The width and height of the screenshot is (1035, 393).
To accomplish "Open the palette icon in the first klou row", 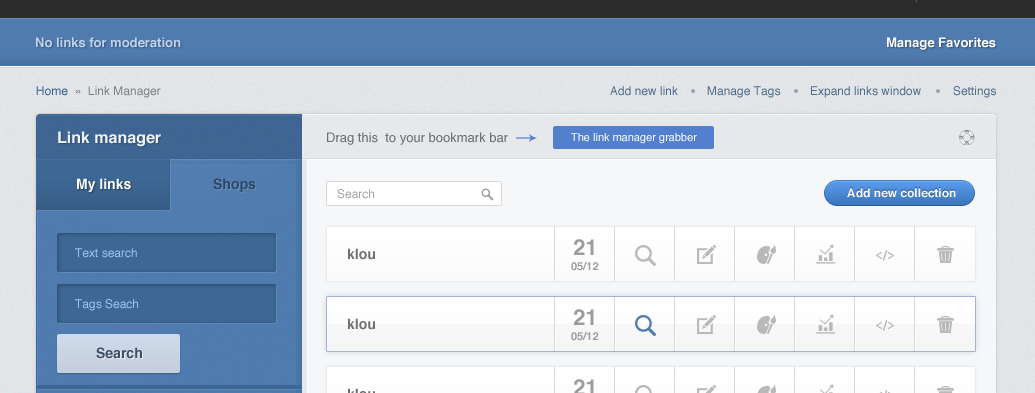I will [766, 254].
